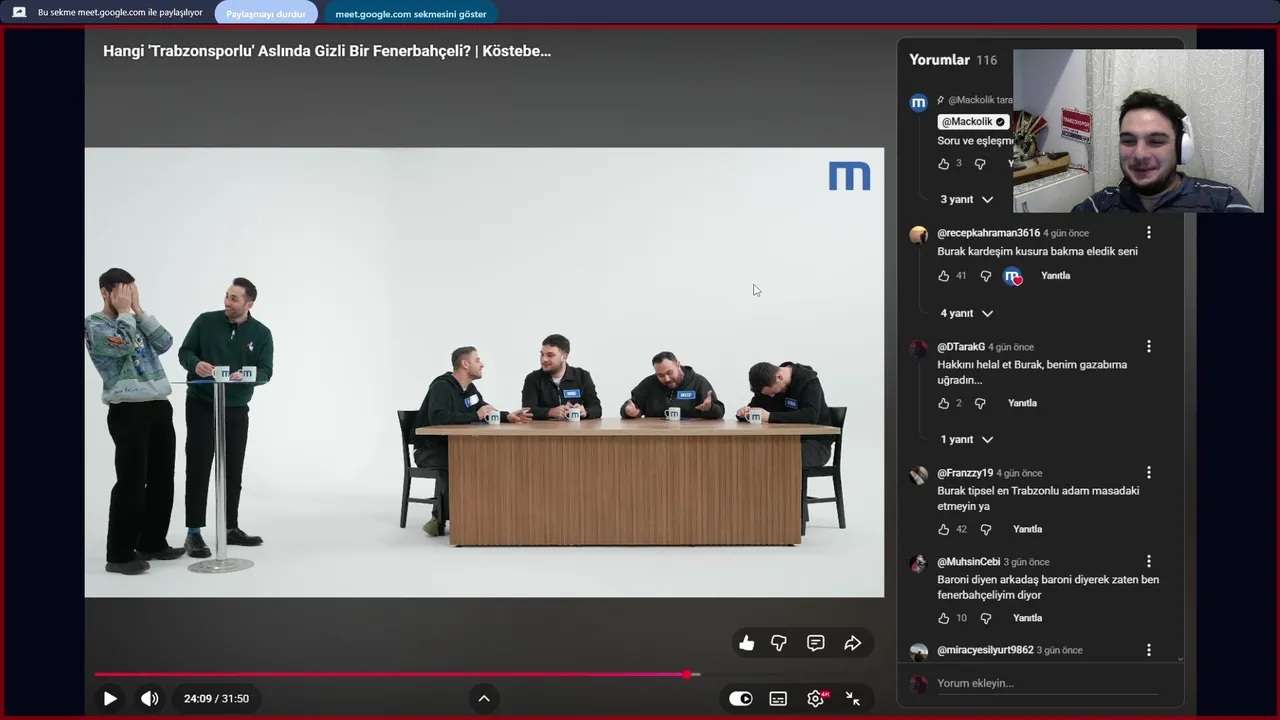Expand '3 yanıt' replies under Mackolik comment
The width and height of the screenshot is (1280, 720).
[x=967, y=199]
